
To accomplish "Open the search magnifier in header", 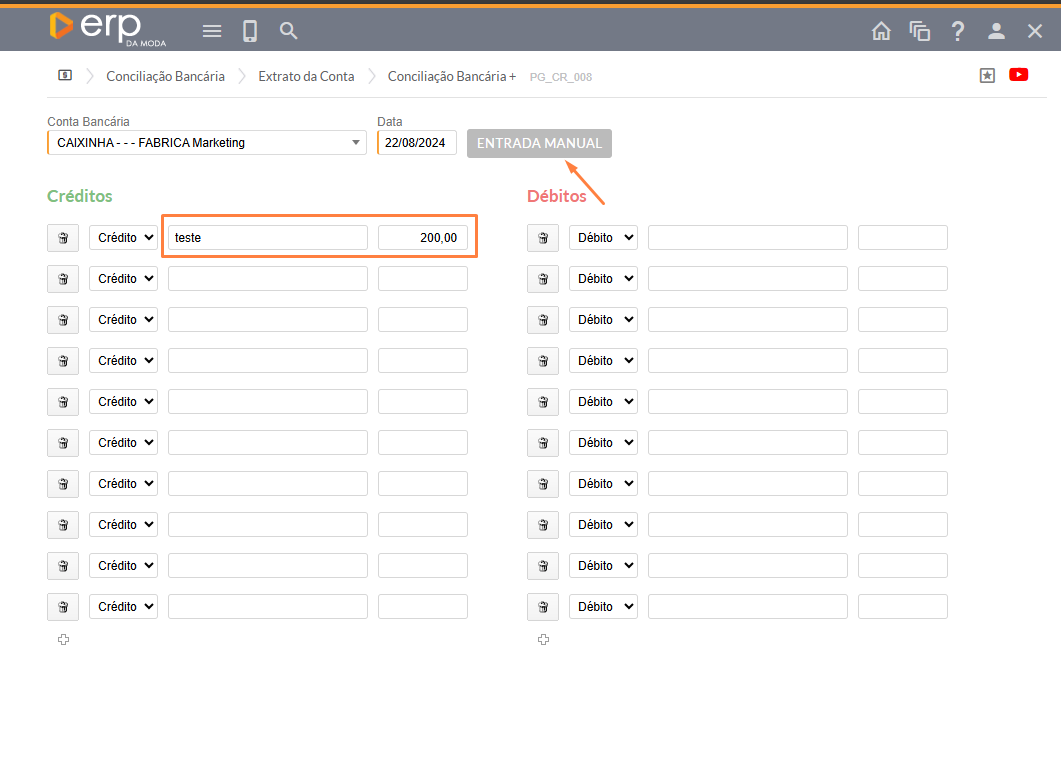I will [x=289, y=31].
